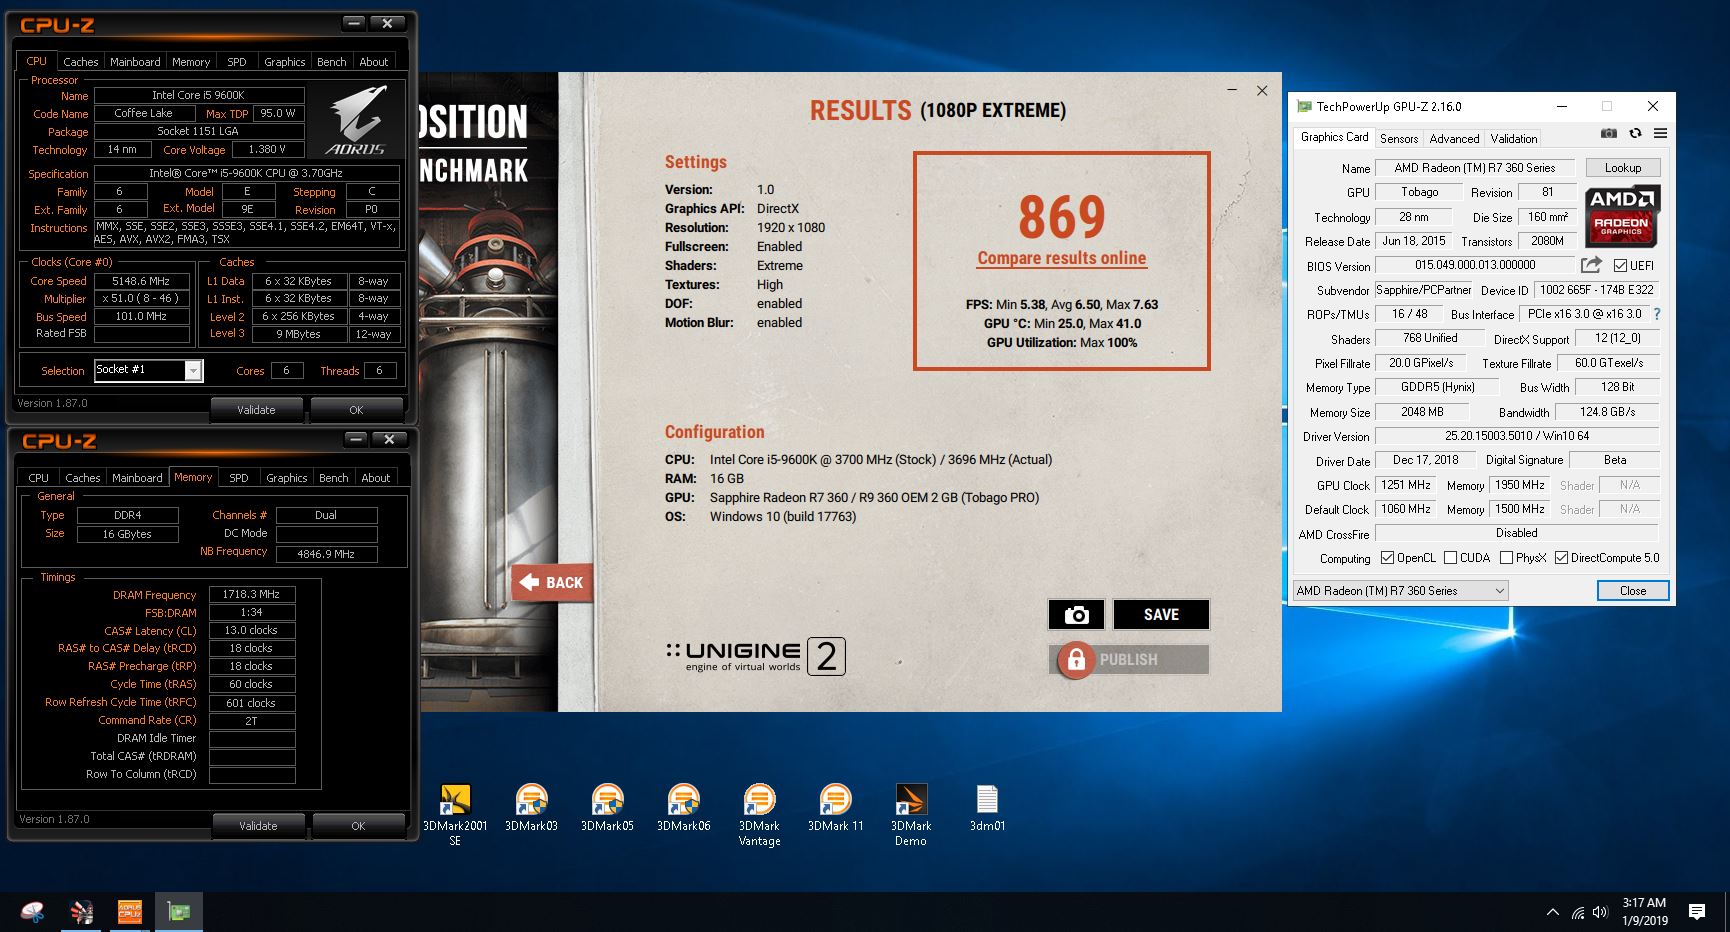Click Compare results online link
This screenshot has width=1730, height=932.
[1062, 258]
